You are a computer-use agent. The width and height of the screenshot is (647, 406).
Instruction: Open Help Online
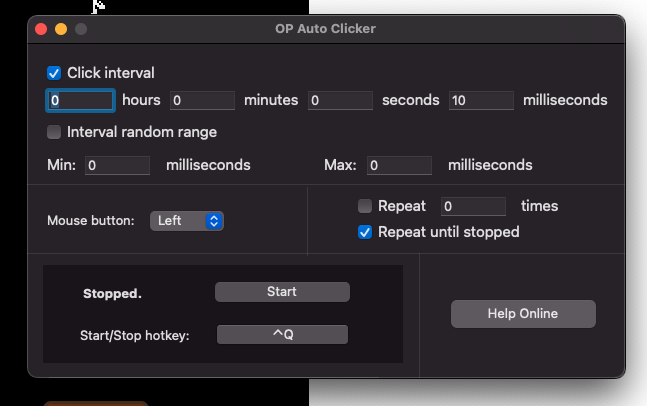click(523, 314)
